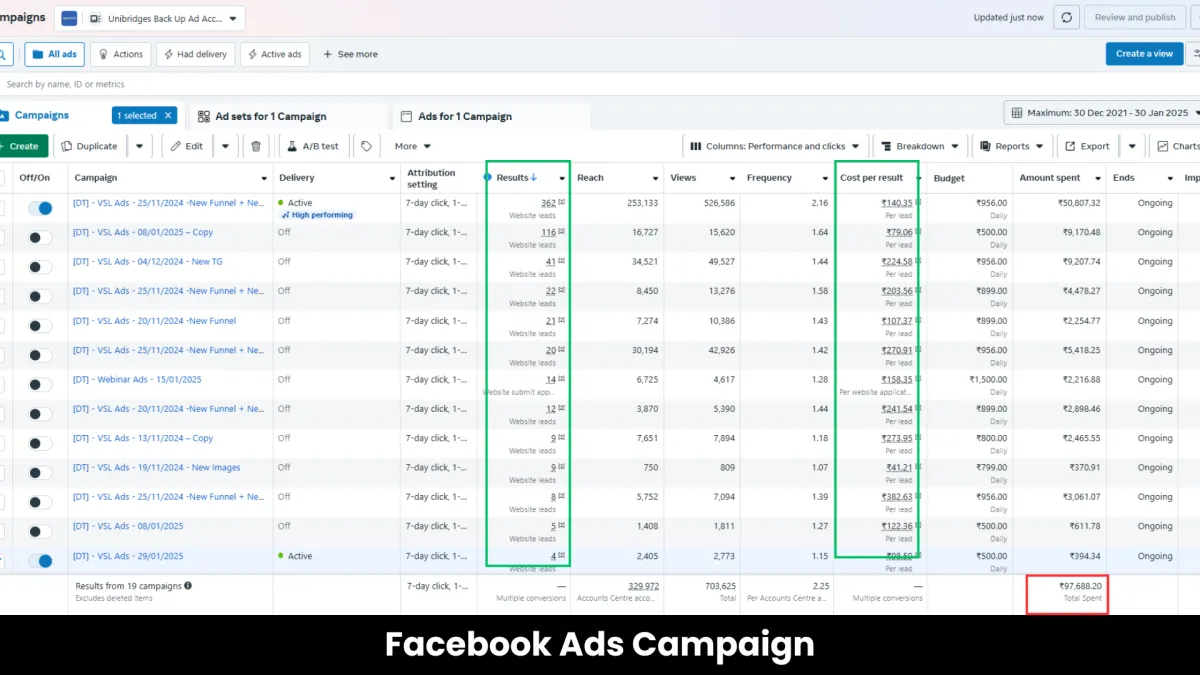
Task: Click the info icon near Results from 19 campaigns
Action: (x=188, y=586)
